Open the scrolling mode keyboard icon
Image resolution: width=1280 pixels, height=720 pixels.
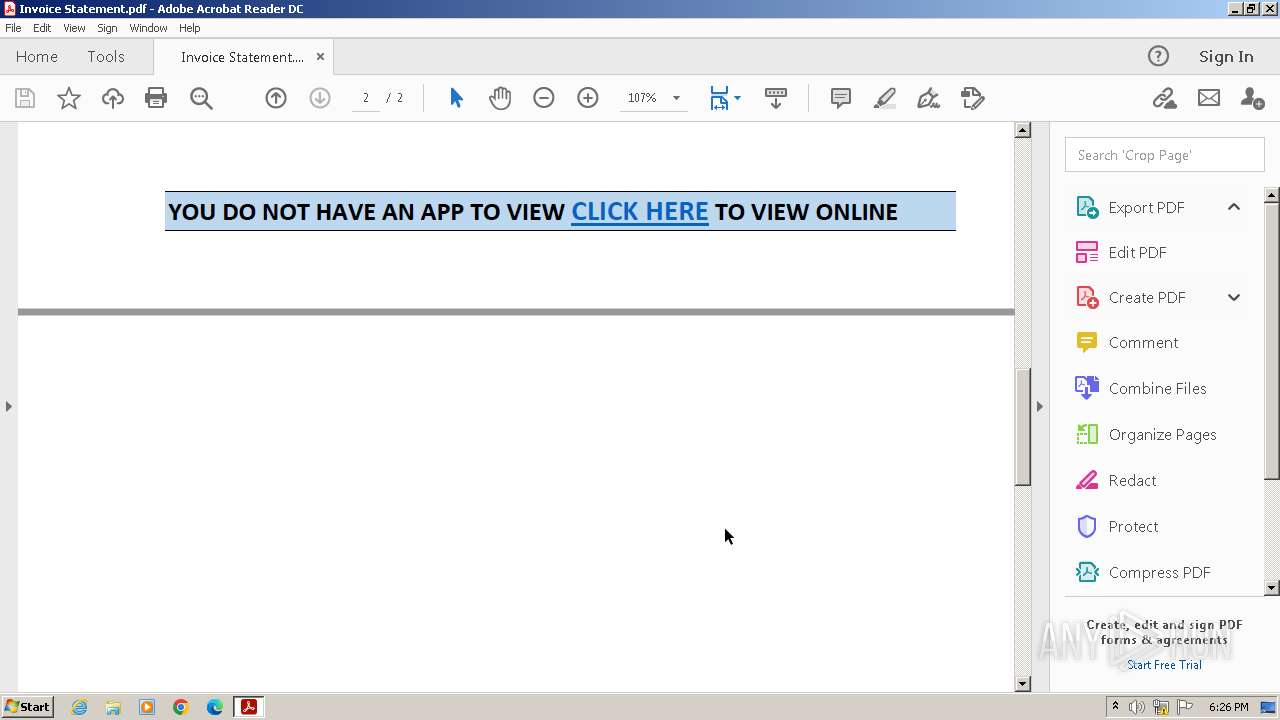pyautogui.click(x=776, y=98)
